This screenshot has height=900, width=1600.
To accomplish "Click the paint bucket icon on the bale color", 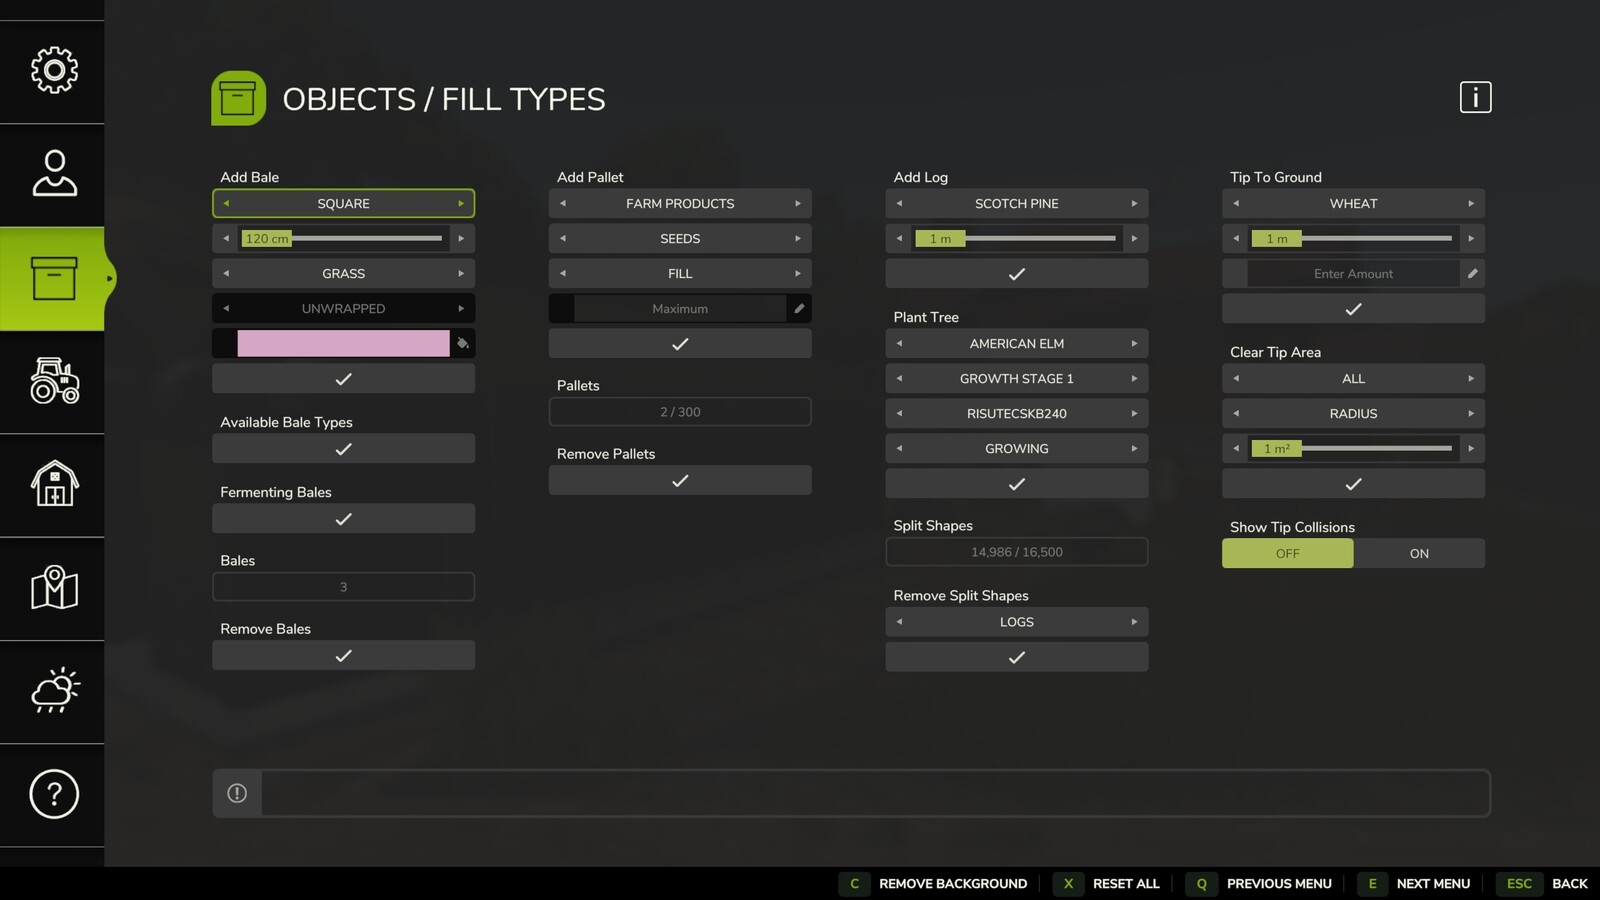I will click(x=462, y=343).
